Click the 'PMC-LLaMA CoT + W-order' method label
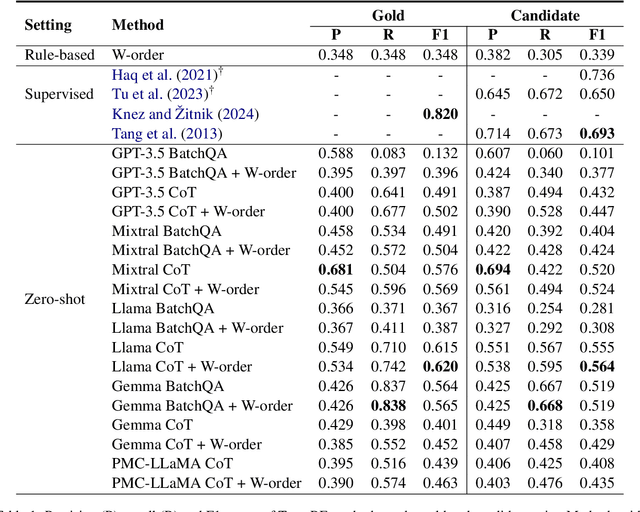Image resolution: width=640 pixels, height=512 pixels. click(207, 484)
